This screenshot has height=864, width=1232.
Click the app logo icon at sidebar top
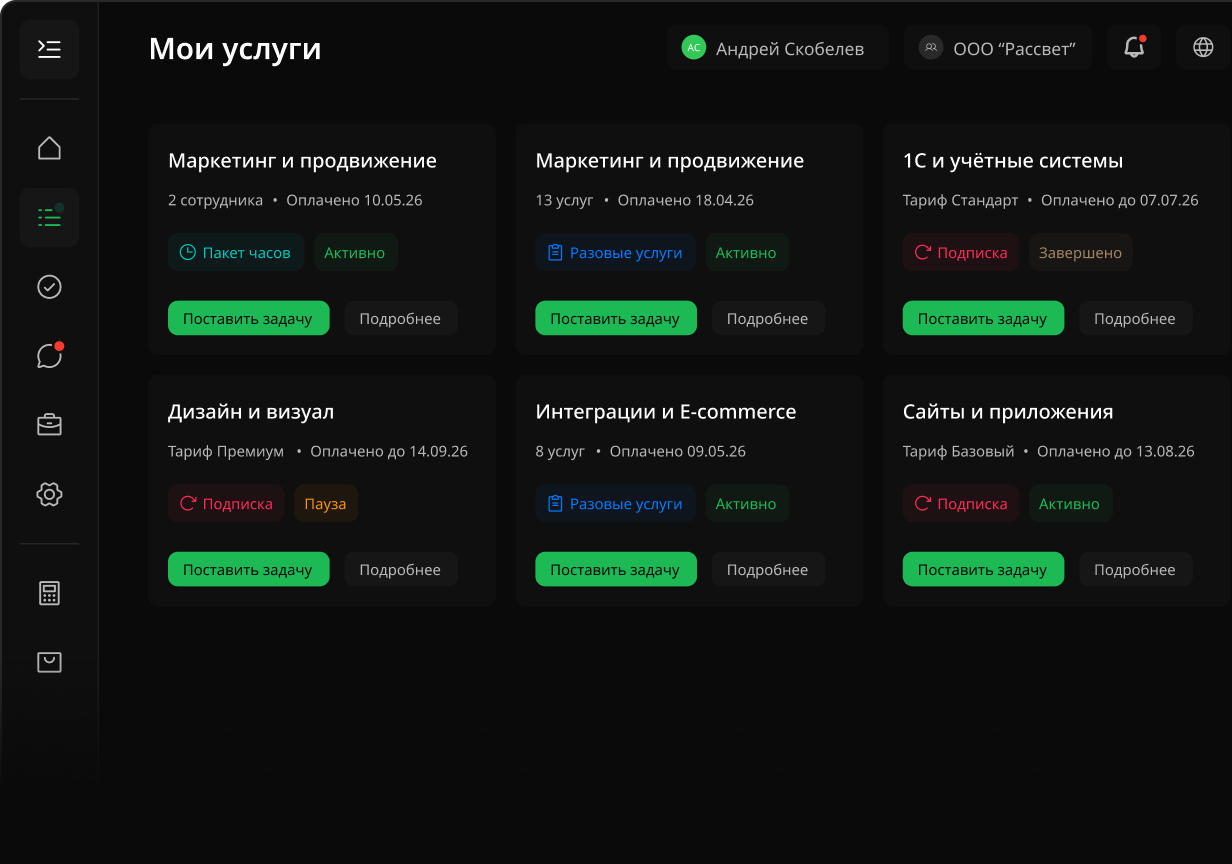49,49
